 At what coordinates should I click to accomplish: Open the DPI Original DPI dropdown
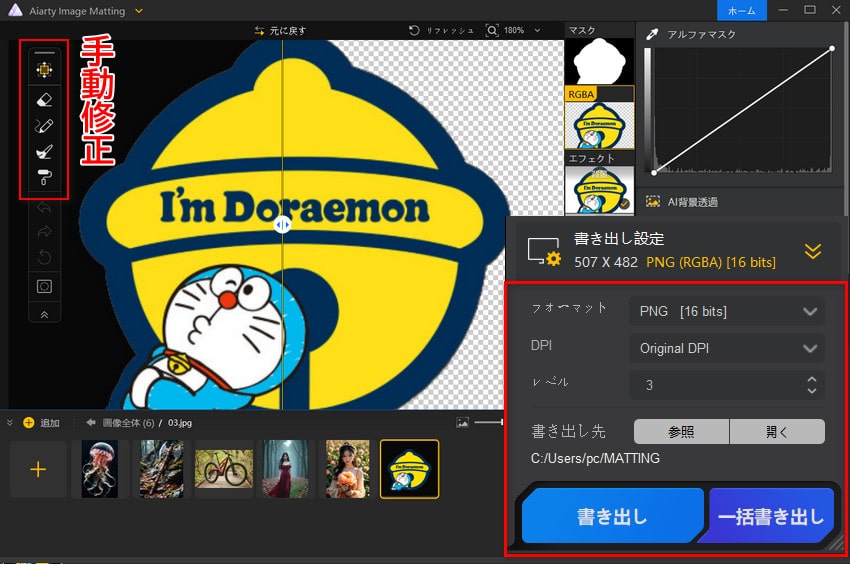(726, 348)
